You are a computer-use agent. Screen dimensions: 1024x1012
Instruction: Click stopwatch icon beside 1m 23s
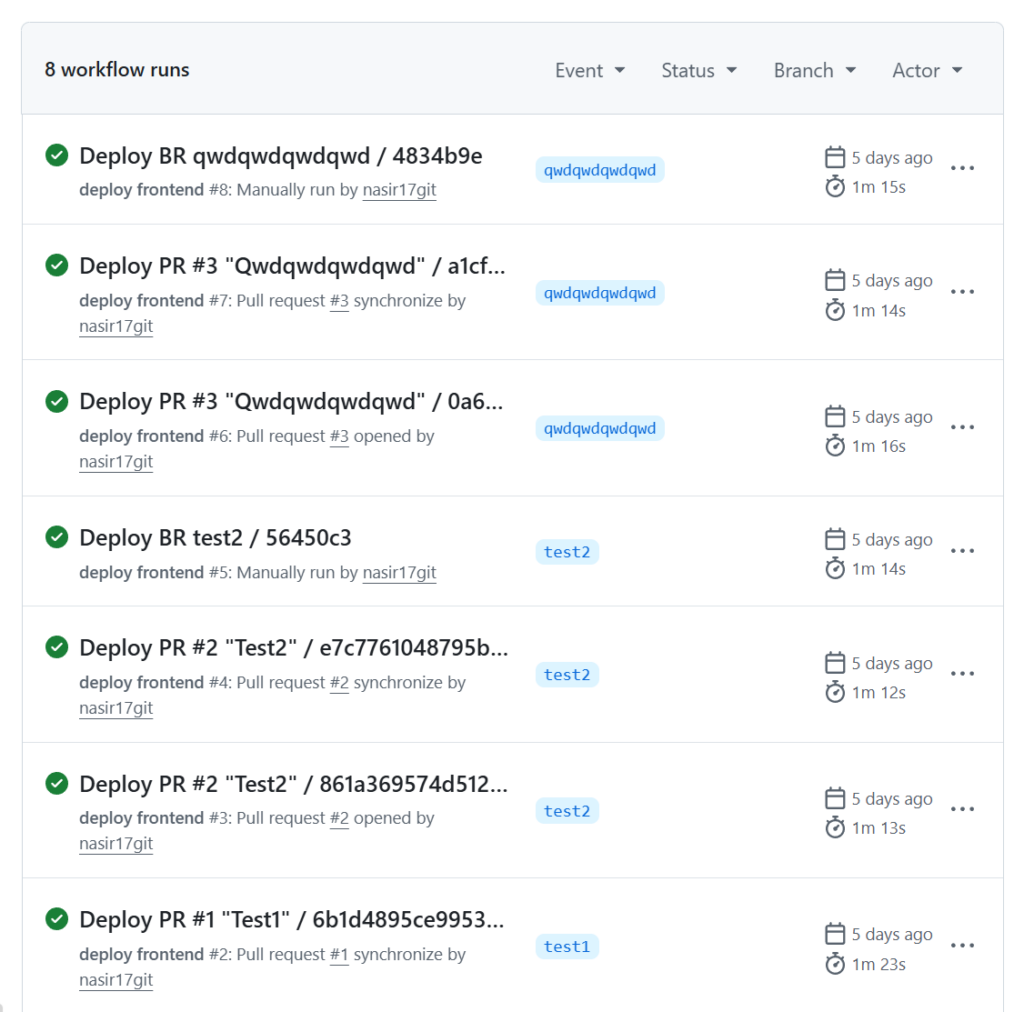pos(835,964)
